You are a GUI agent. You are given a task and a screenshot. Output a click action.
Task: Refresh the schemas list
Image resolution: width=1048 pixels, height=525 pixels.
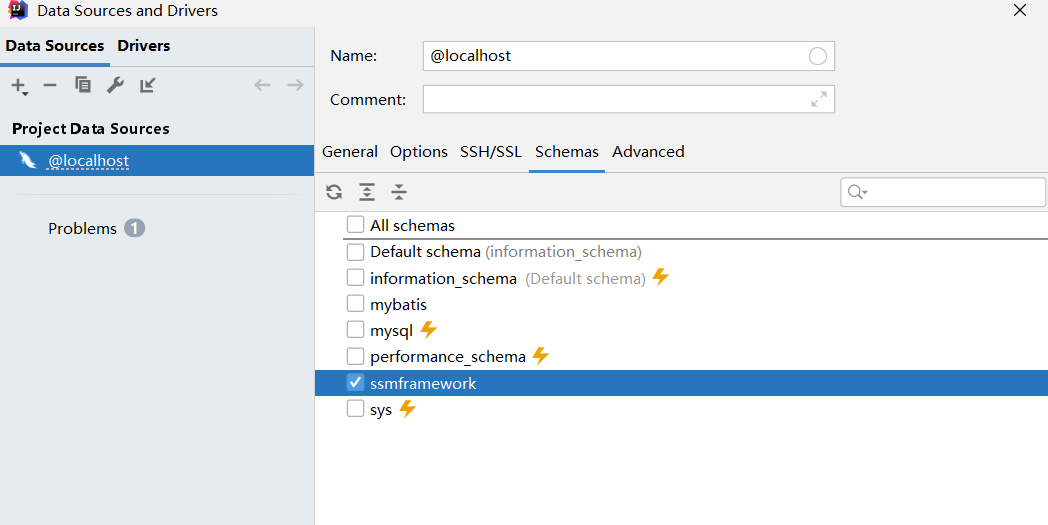coord(334,192)
